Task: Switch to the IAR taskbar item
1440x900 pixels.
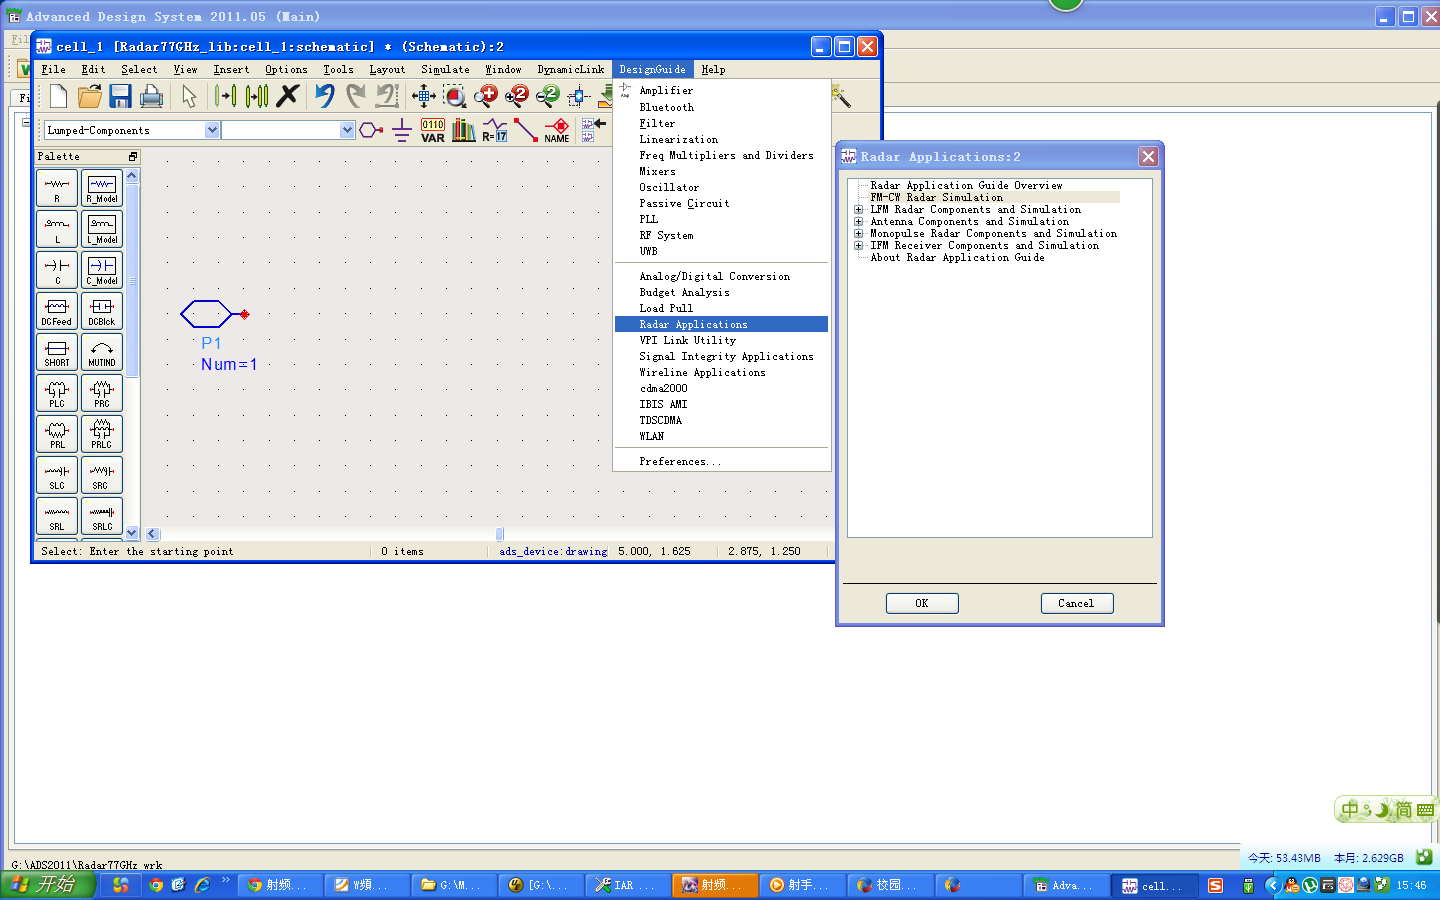Action: tap(626, 885)
